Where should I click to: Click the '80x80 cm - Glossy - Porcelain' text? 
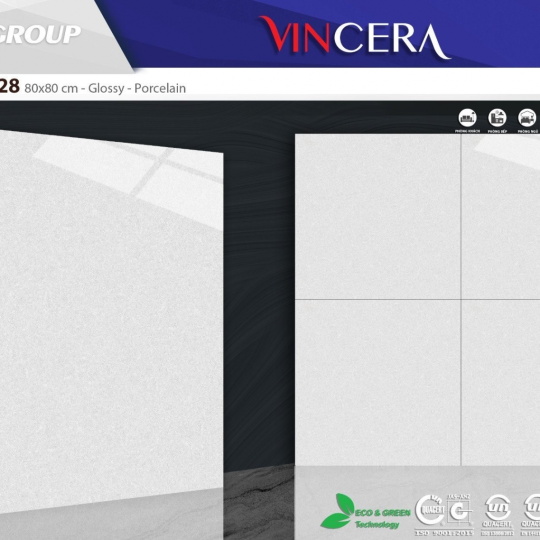tap(105, 88)
